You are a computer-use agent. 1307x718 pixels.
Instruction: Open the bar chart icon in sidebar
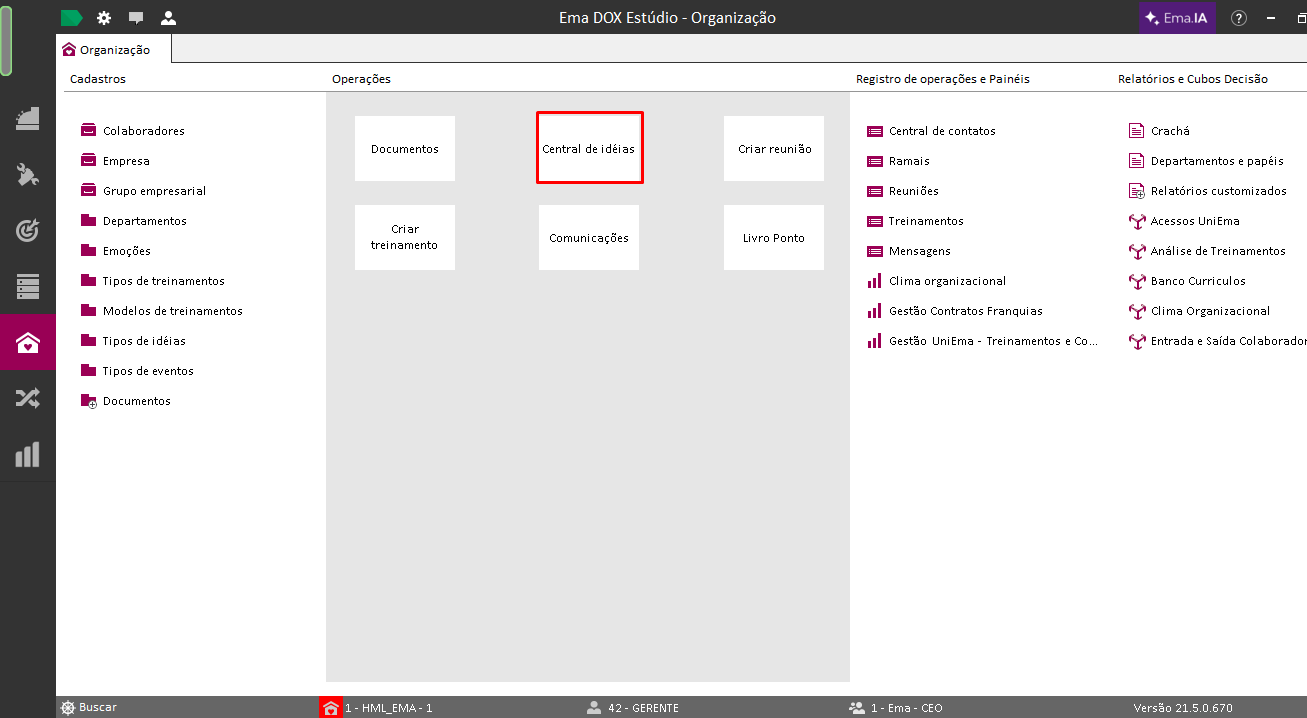(x=27, y=455)
